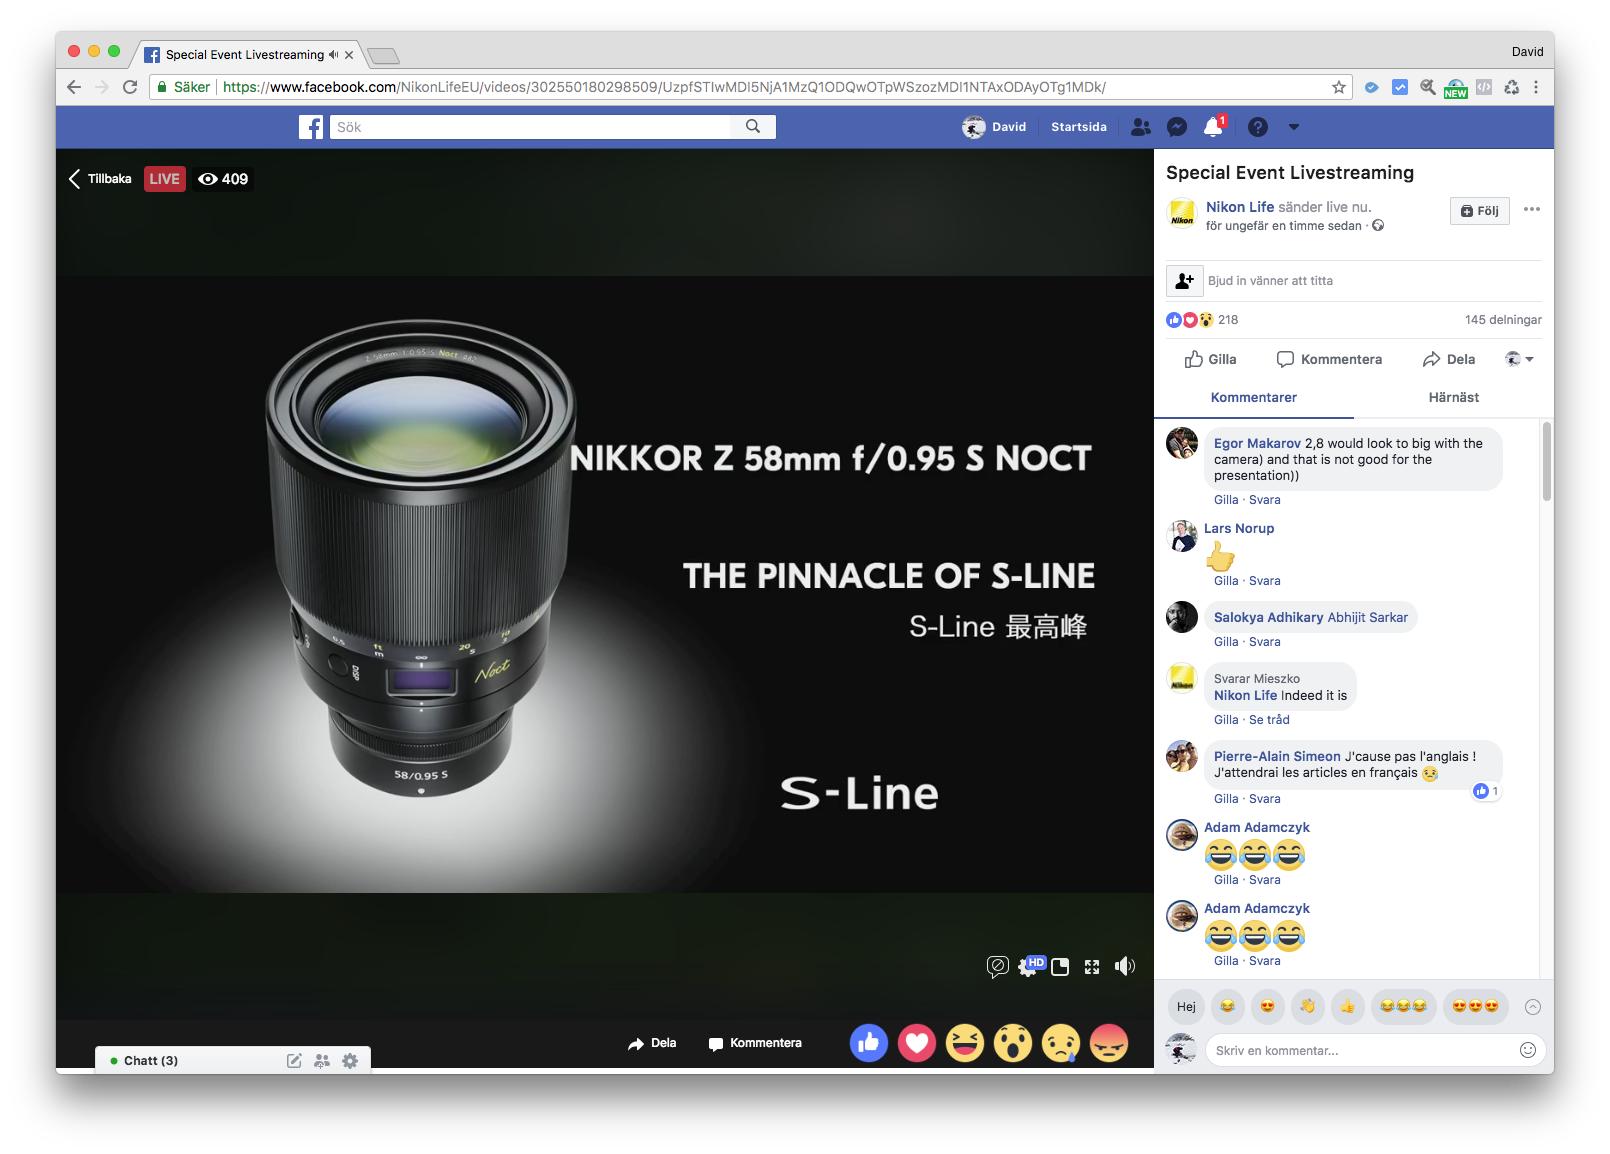This screenshot has width=1610, height=1154.
Task: Expand the account dropdown arrow in top bar
Action: coord(1294,127)
